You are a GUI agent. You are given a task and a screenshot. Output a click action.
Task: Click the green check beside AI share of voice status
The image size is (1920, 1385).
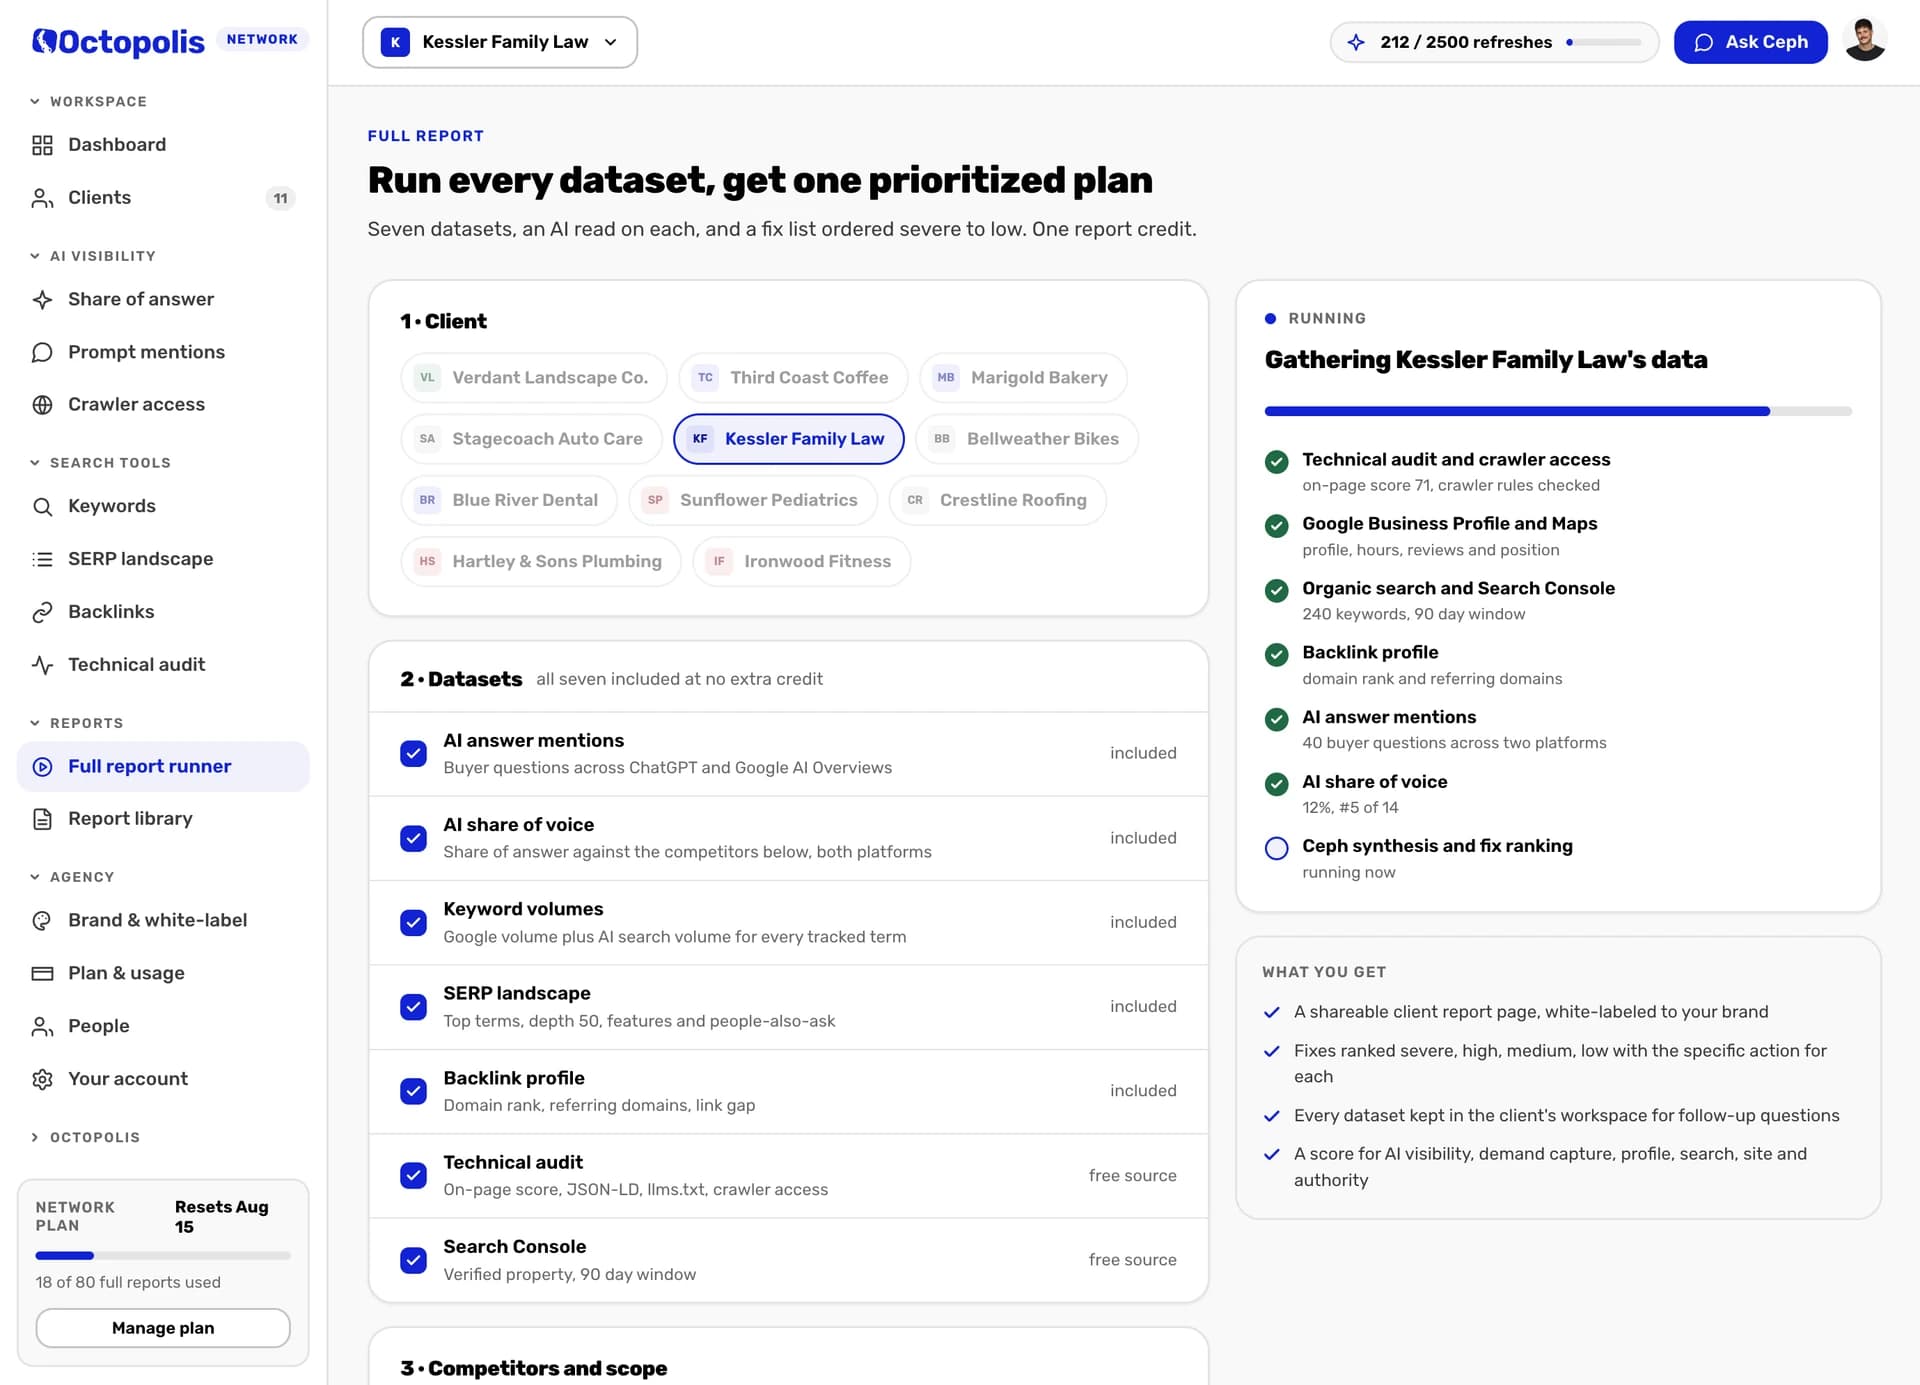coord(1276,784)
